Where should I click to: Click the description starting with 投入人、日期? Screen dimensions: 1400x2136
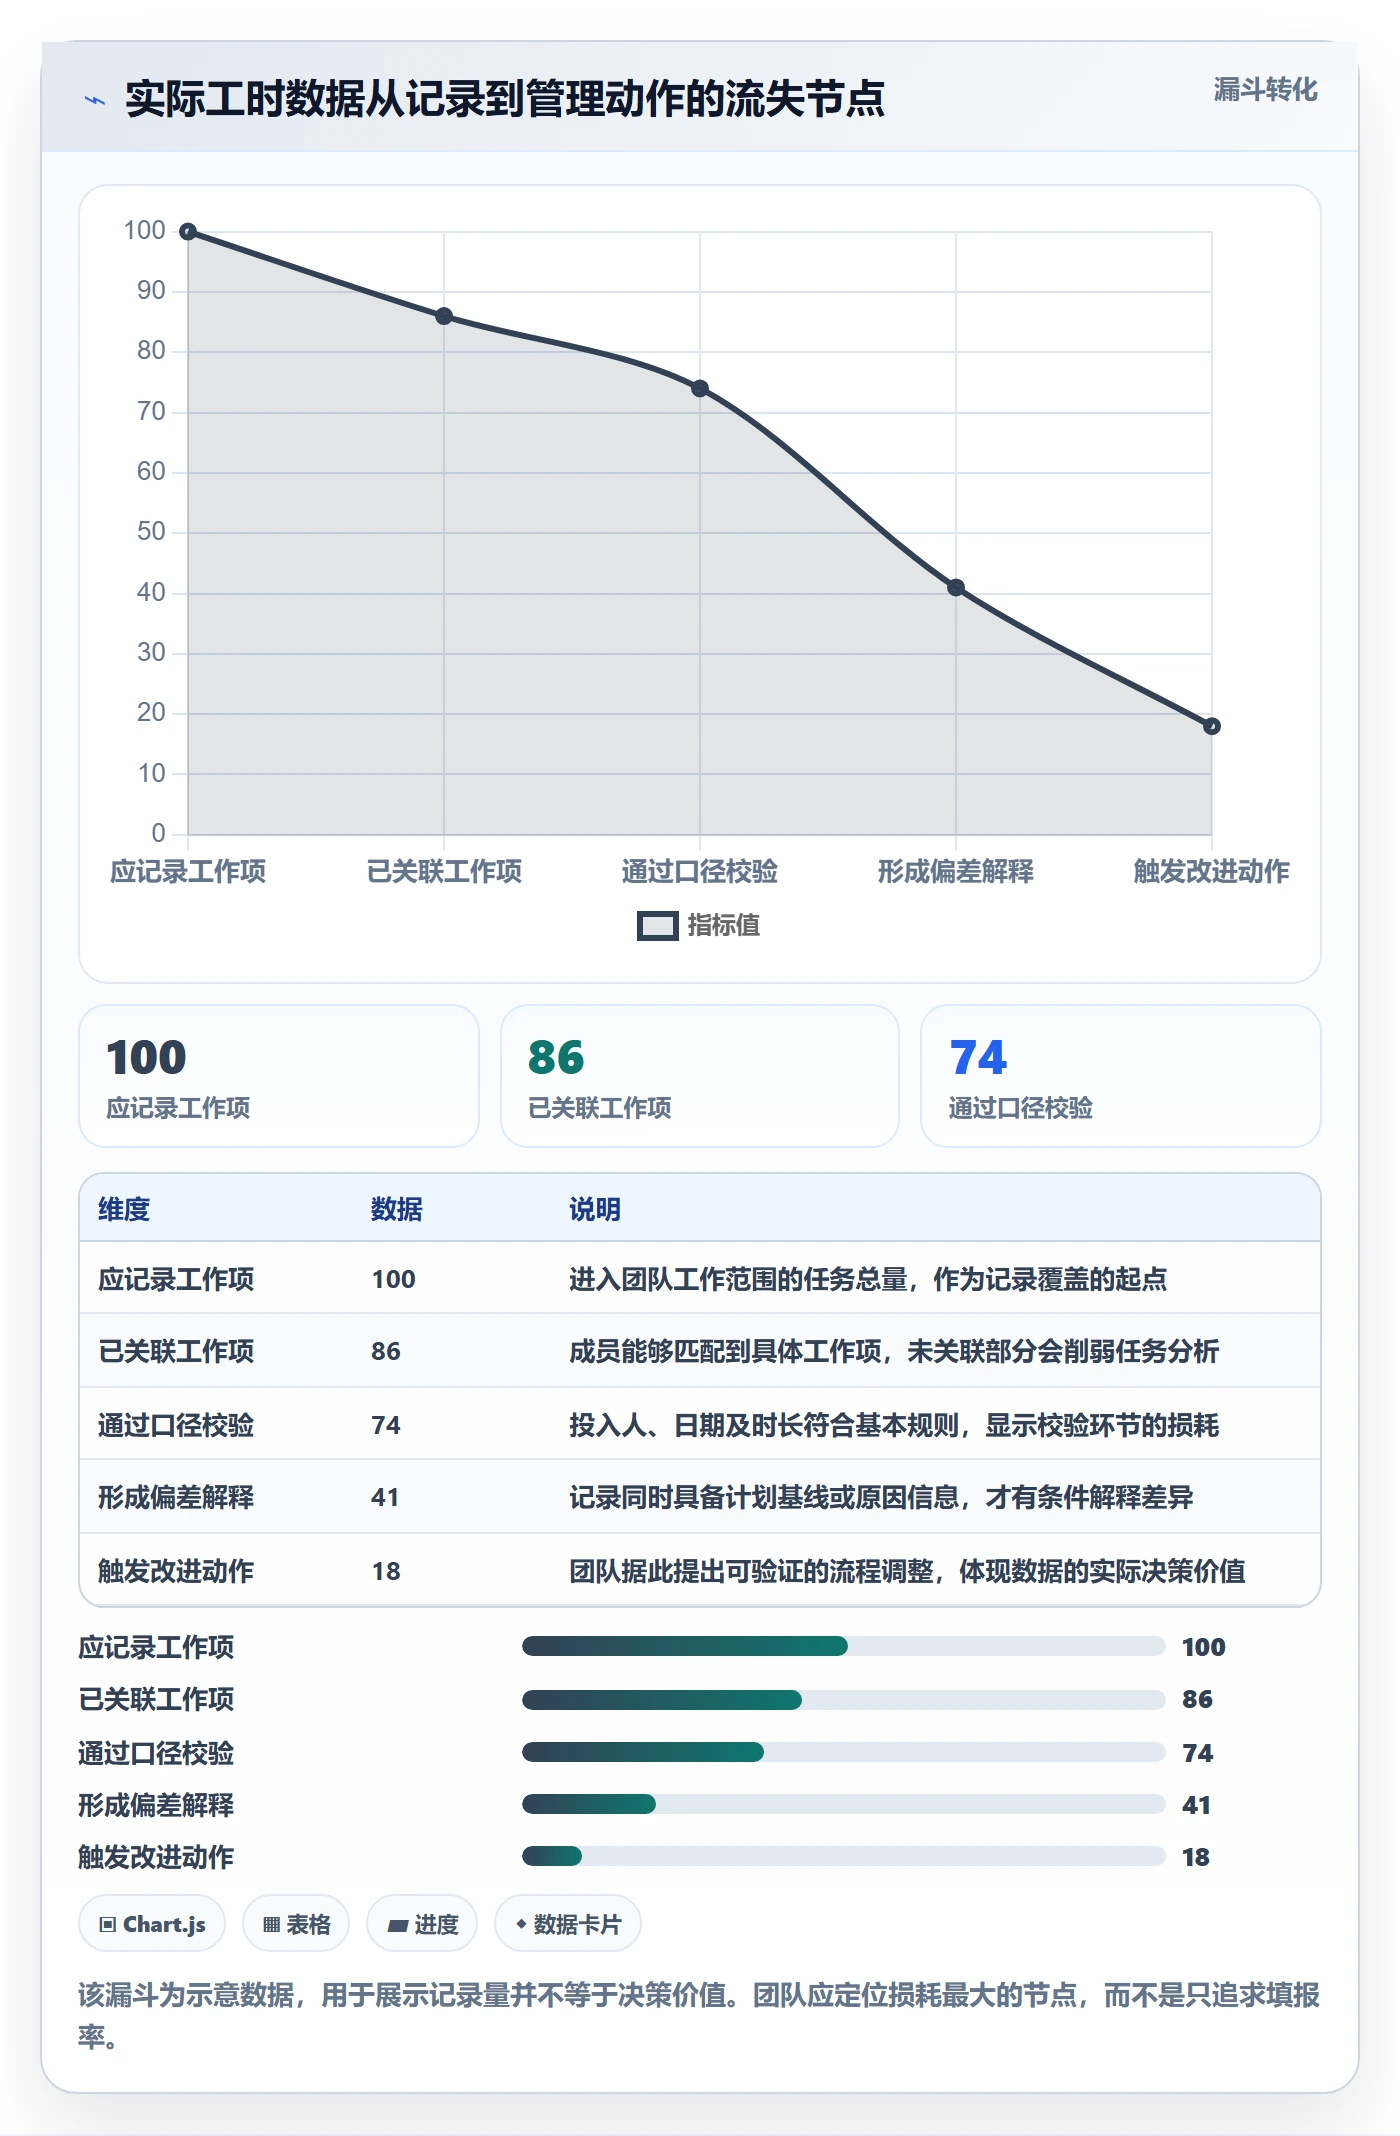coord(894,1425)
